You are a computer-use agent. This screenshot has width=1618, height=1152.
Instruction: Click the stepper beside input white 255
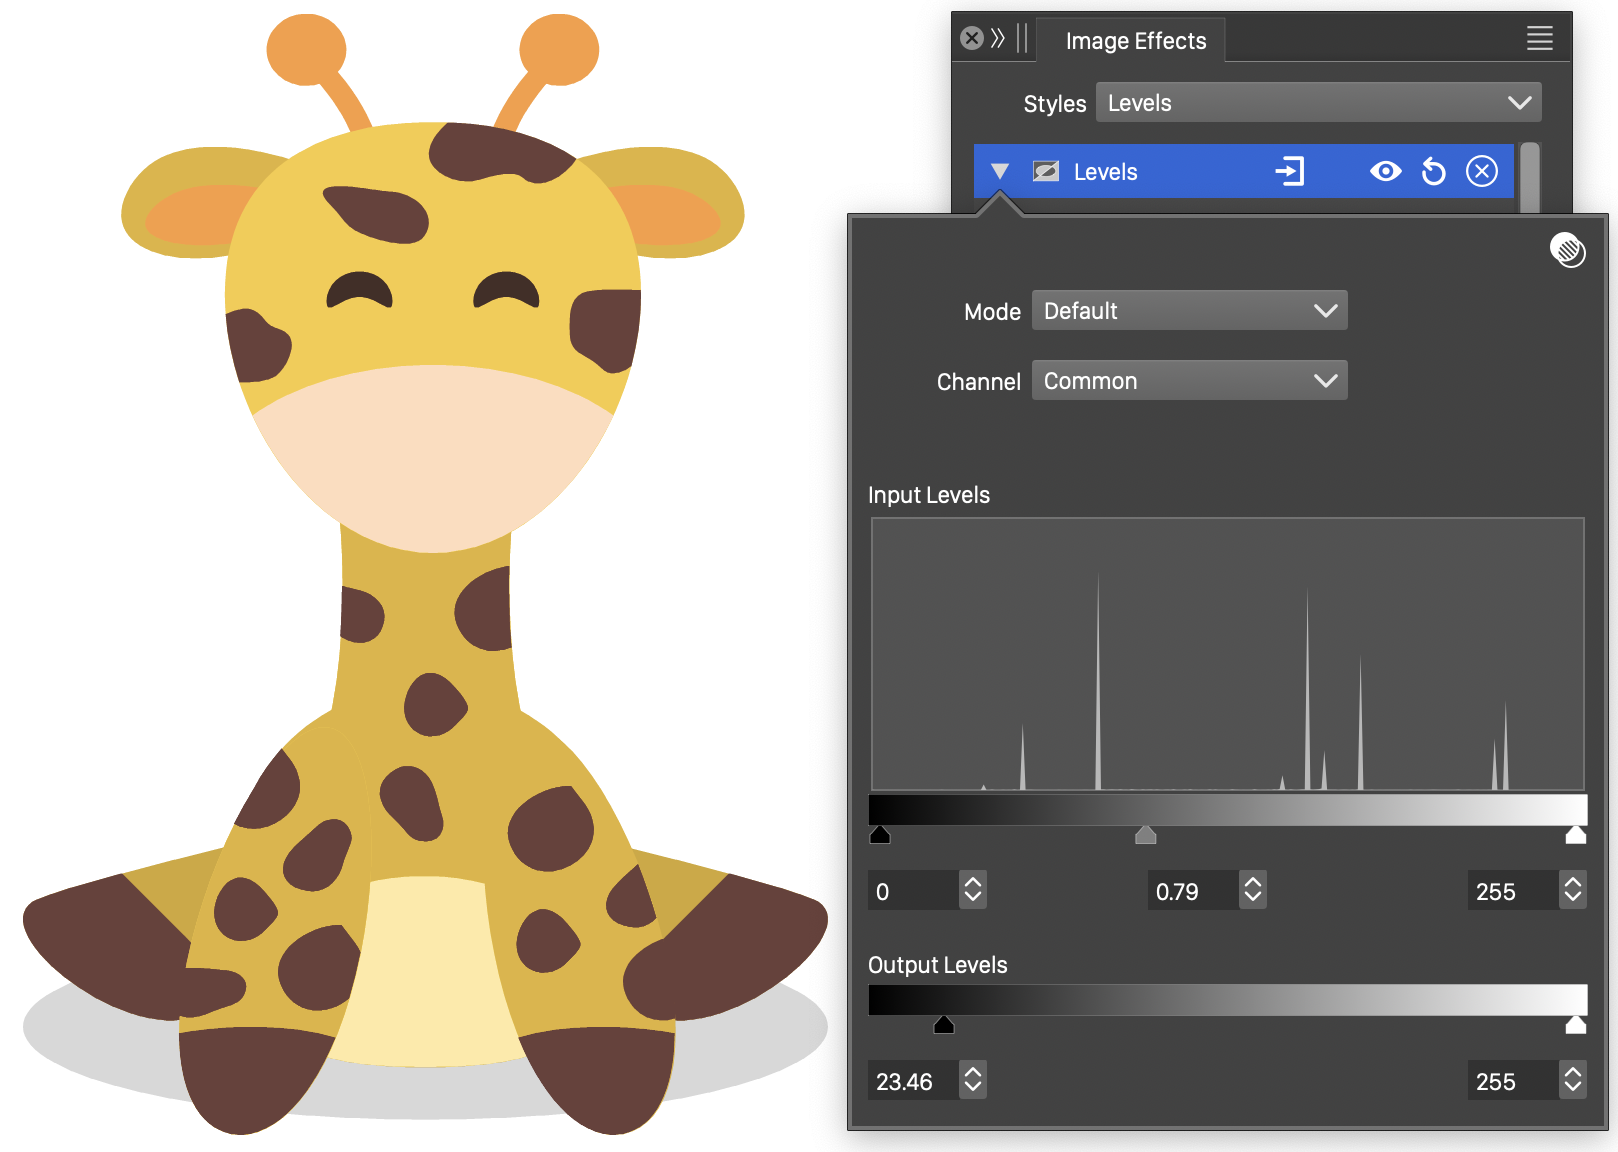(x=1573, y=891)
